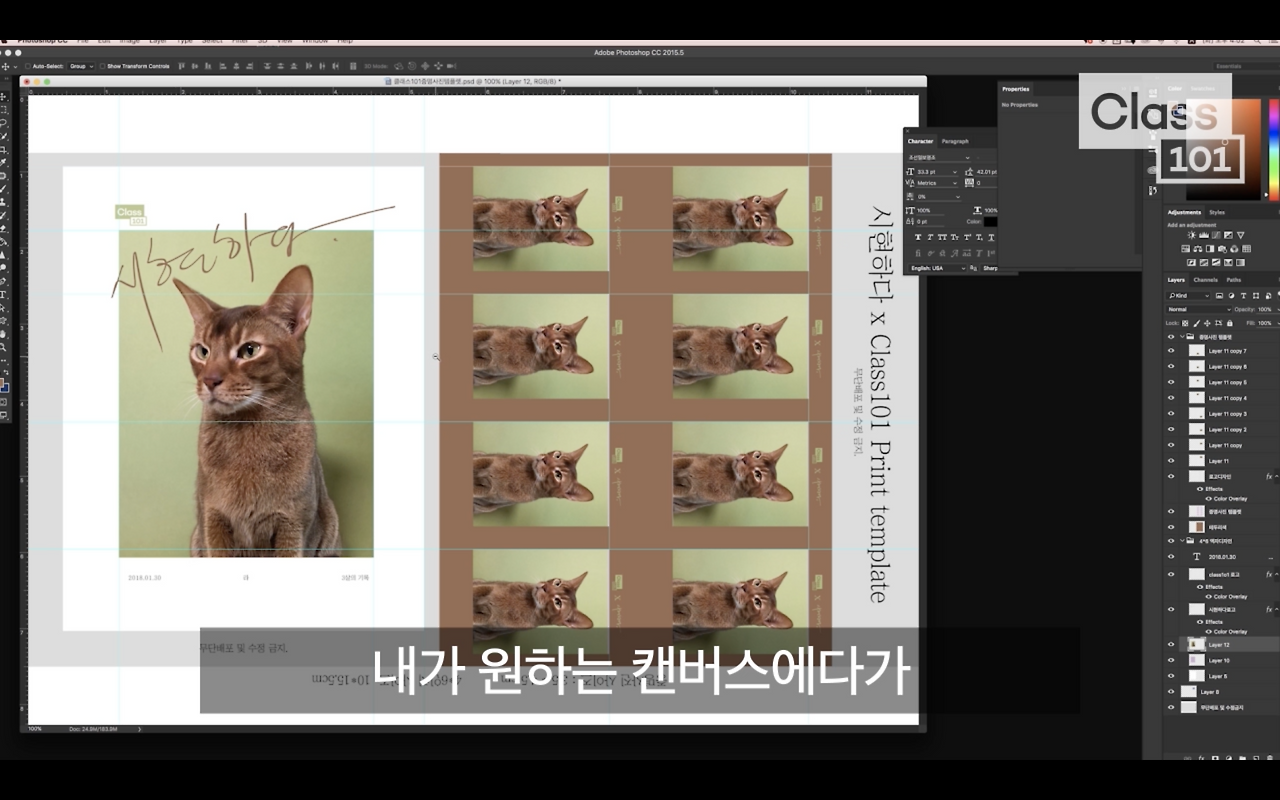Toggle visibility of Layer 11 copy 7
Viewport: 1280px width, 800px height.
point(1171,351)
